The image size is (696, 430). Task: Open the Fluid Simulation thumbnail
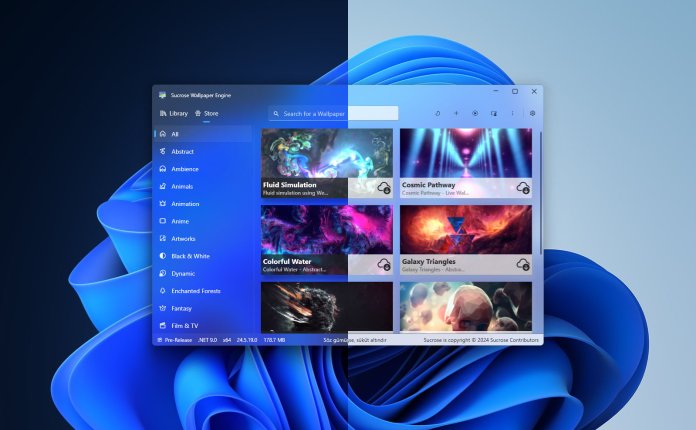(x=327, y=154)
